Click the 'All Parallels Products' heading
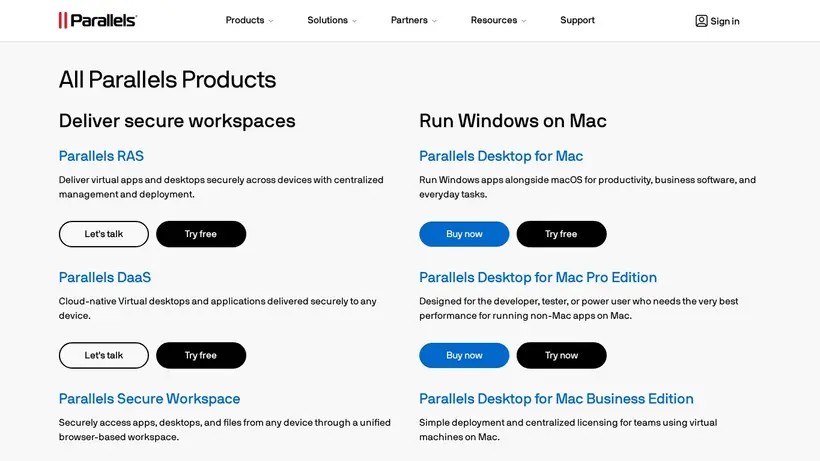This screenshot has width=820, height=461. coord(167,79)
